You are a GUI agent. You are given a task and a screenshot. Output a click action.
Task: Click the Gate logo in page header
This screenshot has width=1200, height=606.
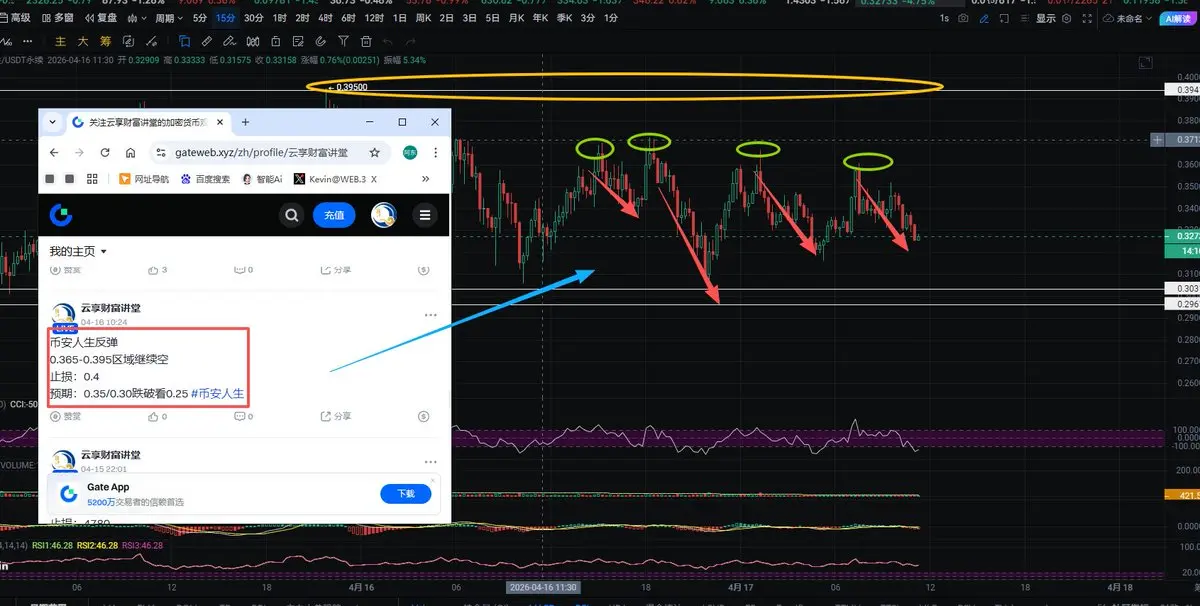(x=62, y=215)
